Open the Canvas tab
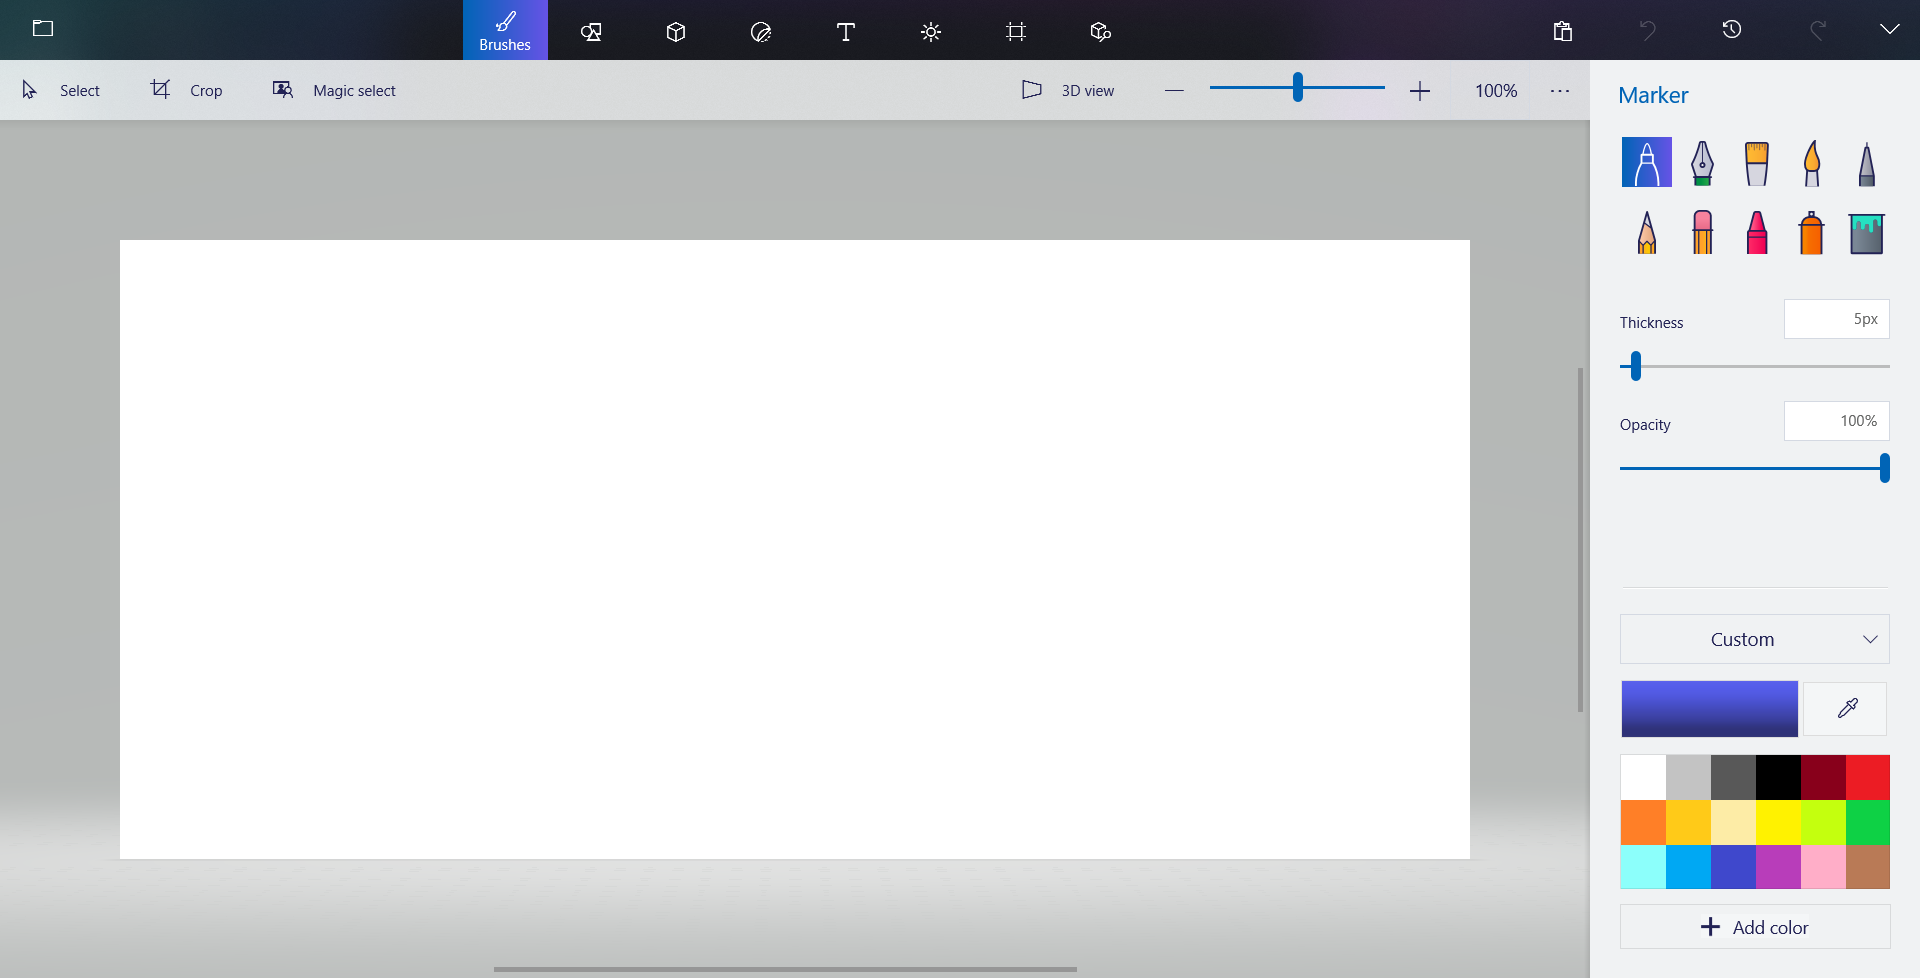 1016,32
